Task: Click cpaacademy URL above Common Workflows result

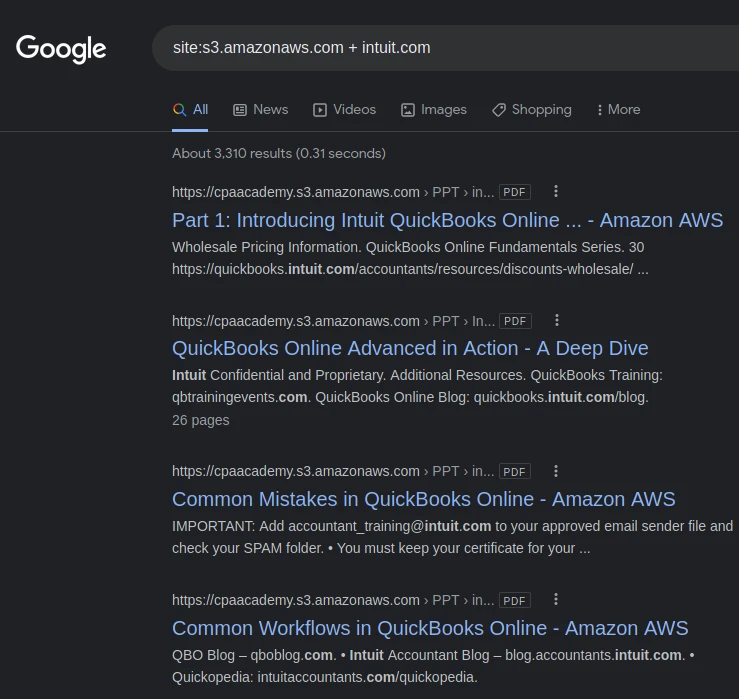Action: pos(295,600)
